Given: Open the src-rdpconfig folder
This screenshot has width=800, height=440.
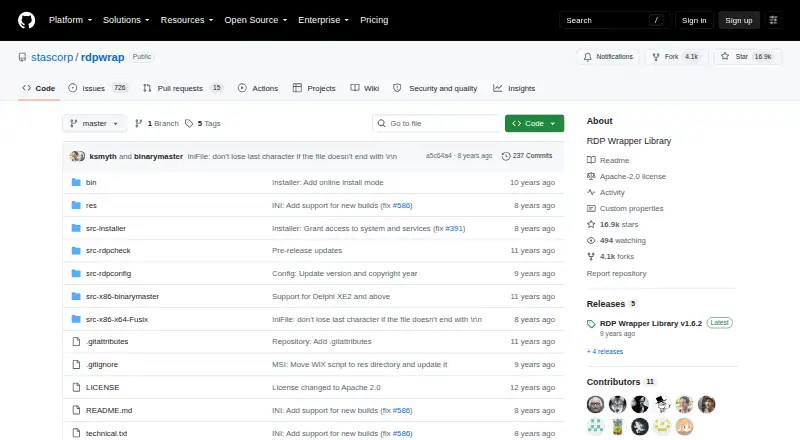Looking at the screenshot, I should (x=108, y=274).
